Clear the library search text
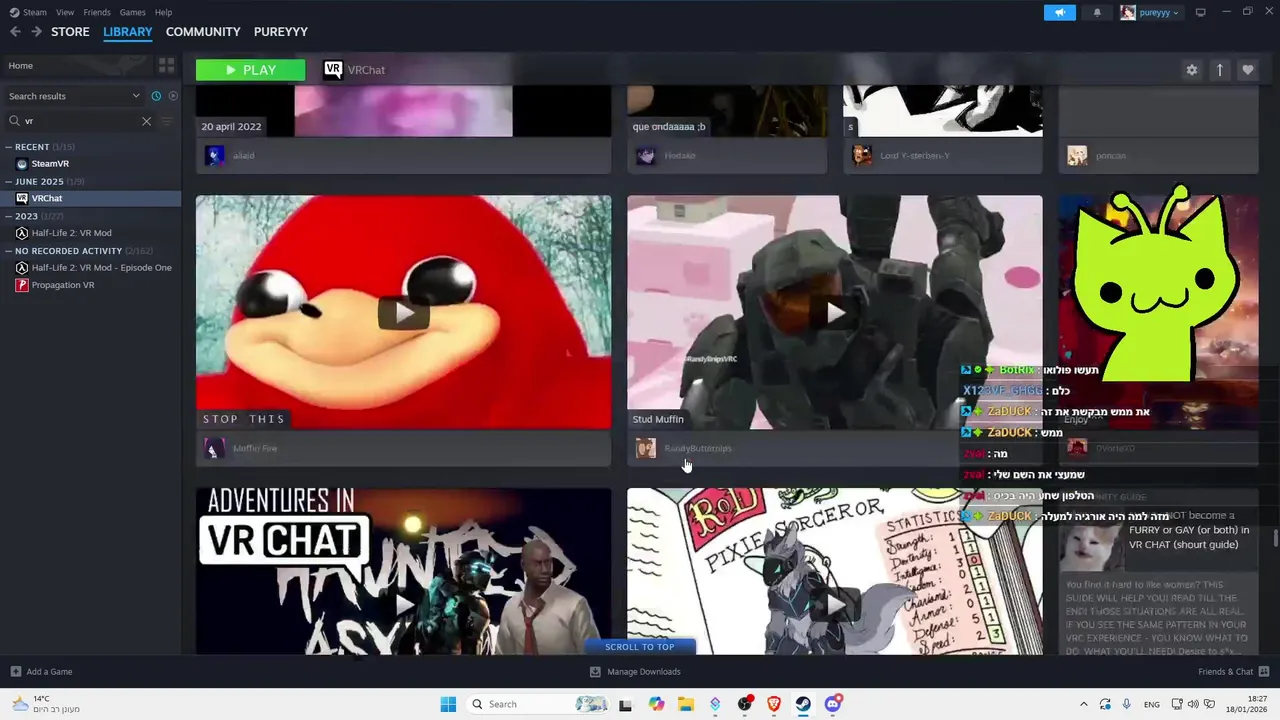The width and height of the screenshot is (1280, 720). point(146,121)
